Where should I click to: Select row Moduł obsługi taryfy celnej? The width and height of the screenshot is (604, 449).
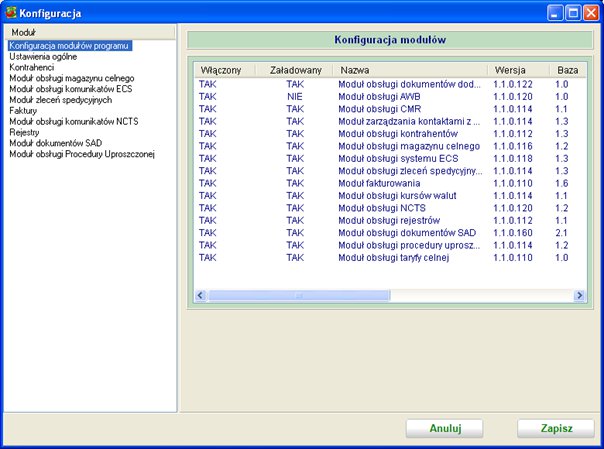click(x=390, y=258)
